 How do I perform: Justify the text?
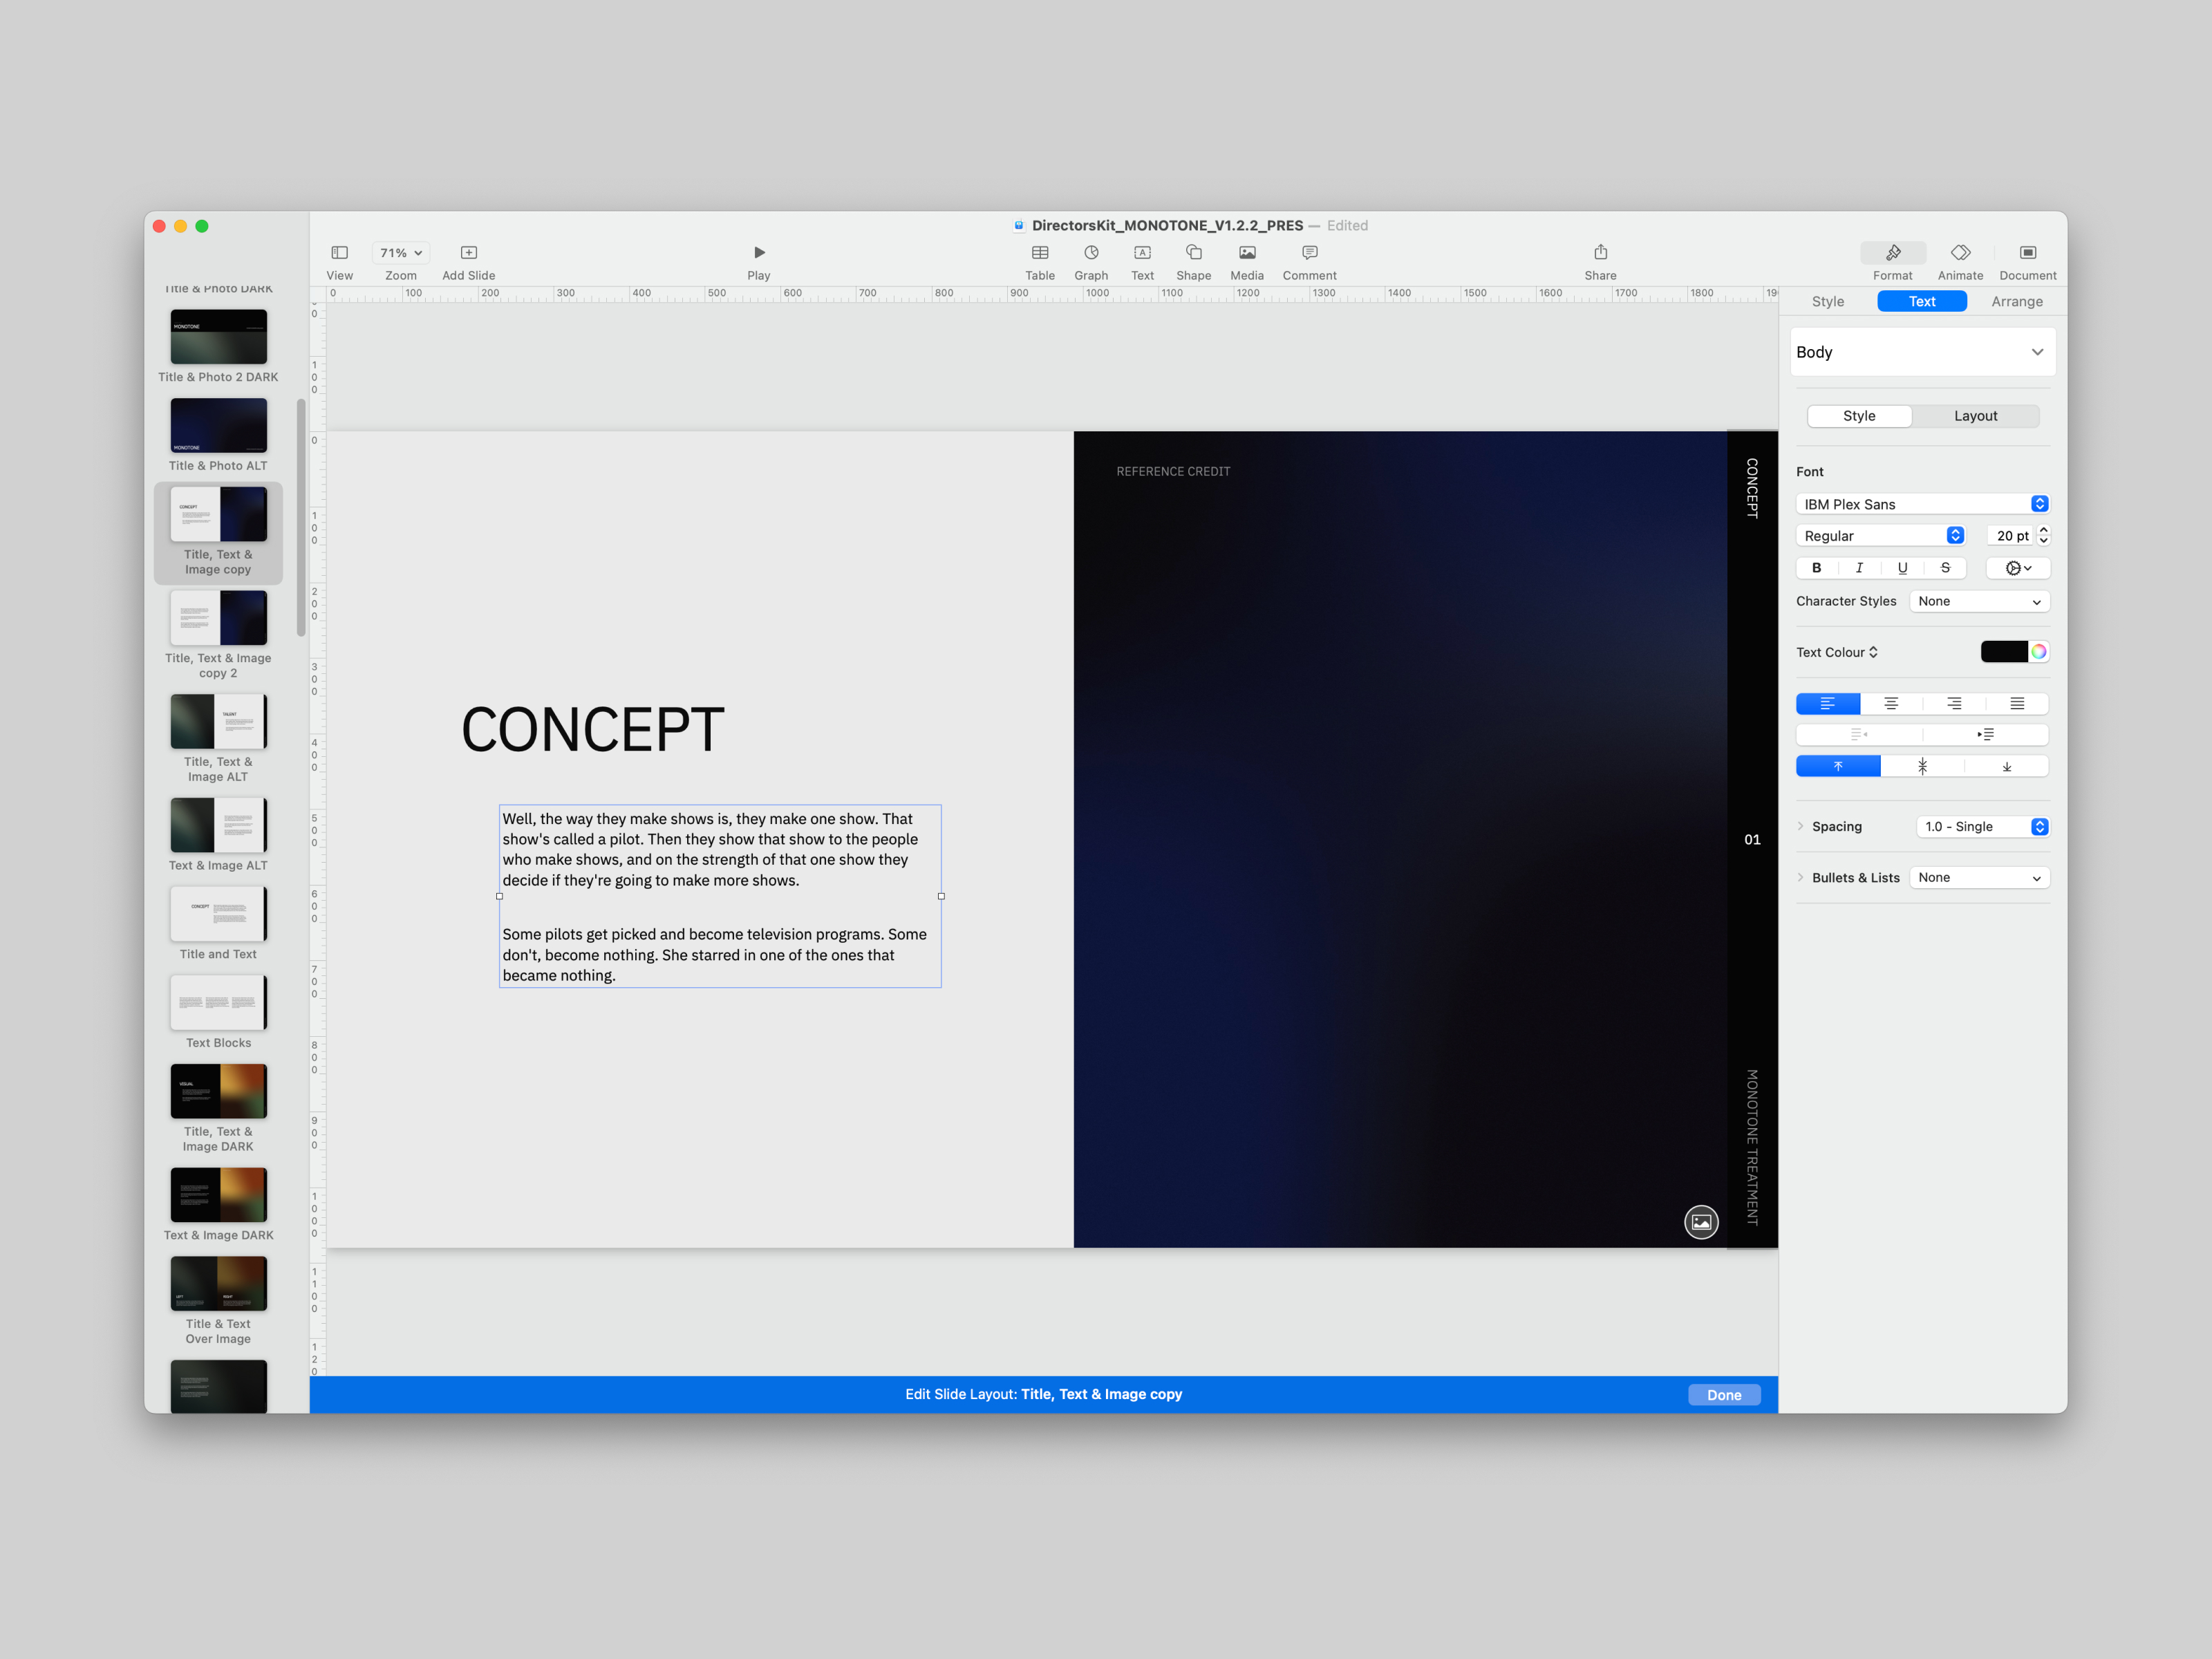click(2017, 704)
